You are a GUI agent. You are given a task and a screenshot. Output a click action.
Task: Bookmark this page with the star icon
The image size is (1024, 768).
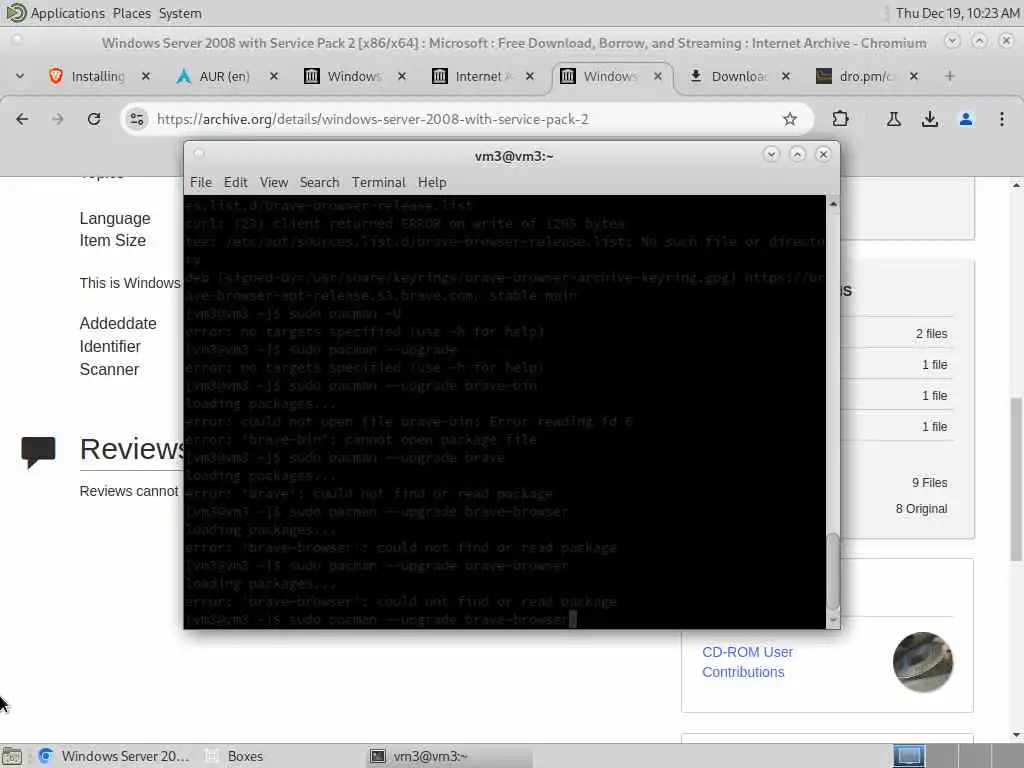click(790, 119)
